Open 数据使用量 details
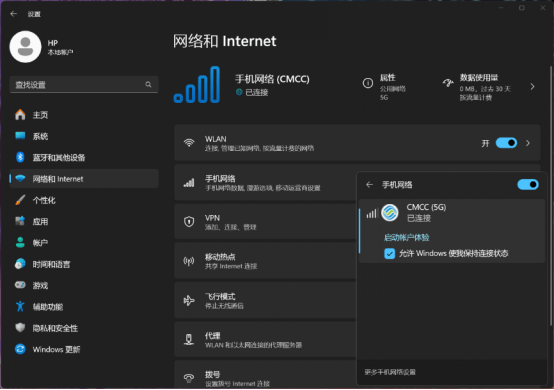Image resolution: width=554 pixels, height=390 pixels. click(x=489, y=87)
